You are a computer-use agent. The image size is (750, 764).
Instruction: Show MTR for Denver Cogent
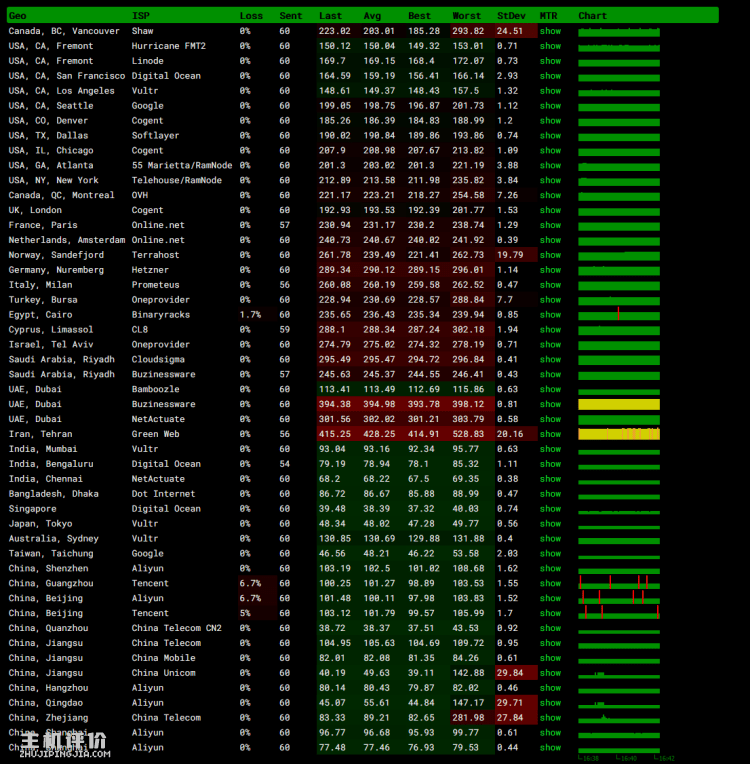pyautogui.click(x=550, y=121)
